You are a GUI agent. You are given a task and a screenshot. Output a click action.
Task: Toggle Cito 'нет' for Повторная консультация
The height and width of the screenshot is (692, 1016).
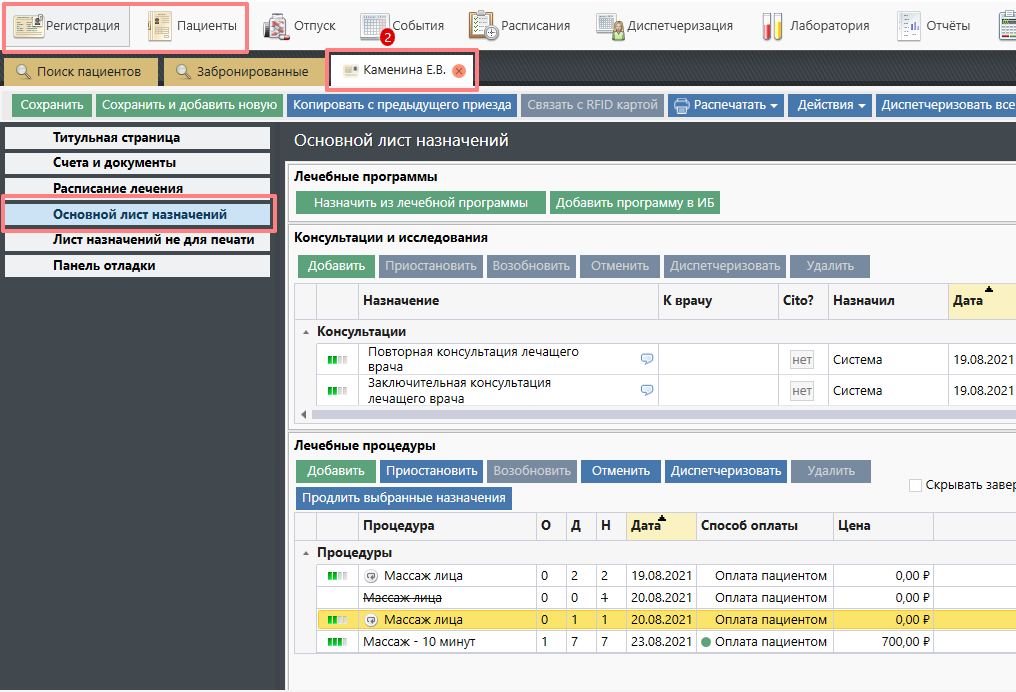(x=801, y=360)
